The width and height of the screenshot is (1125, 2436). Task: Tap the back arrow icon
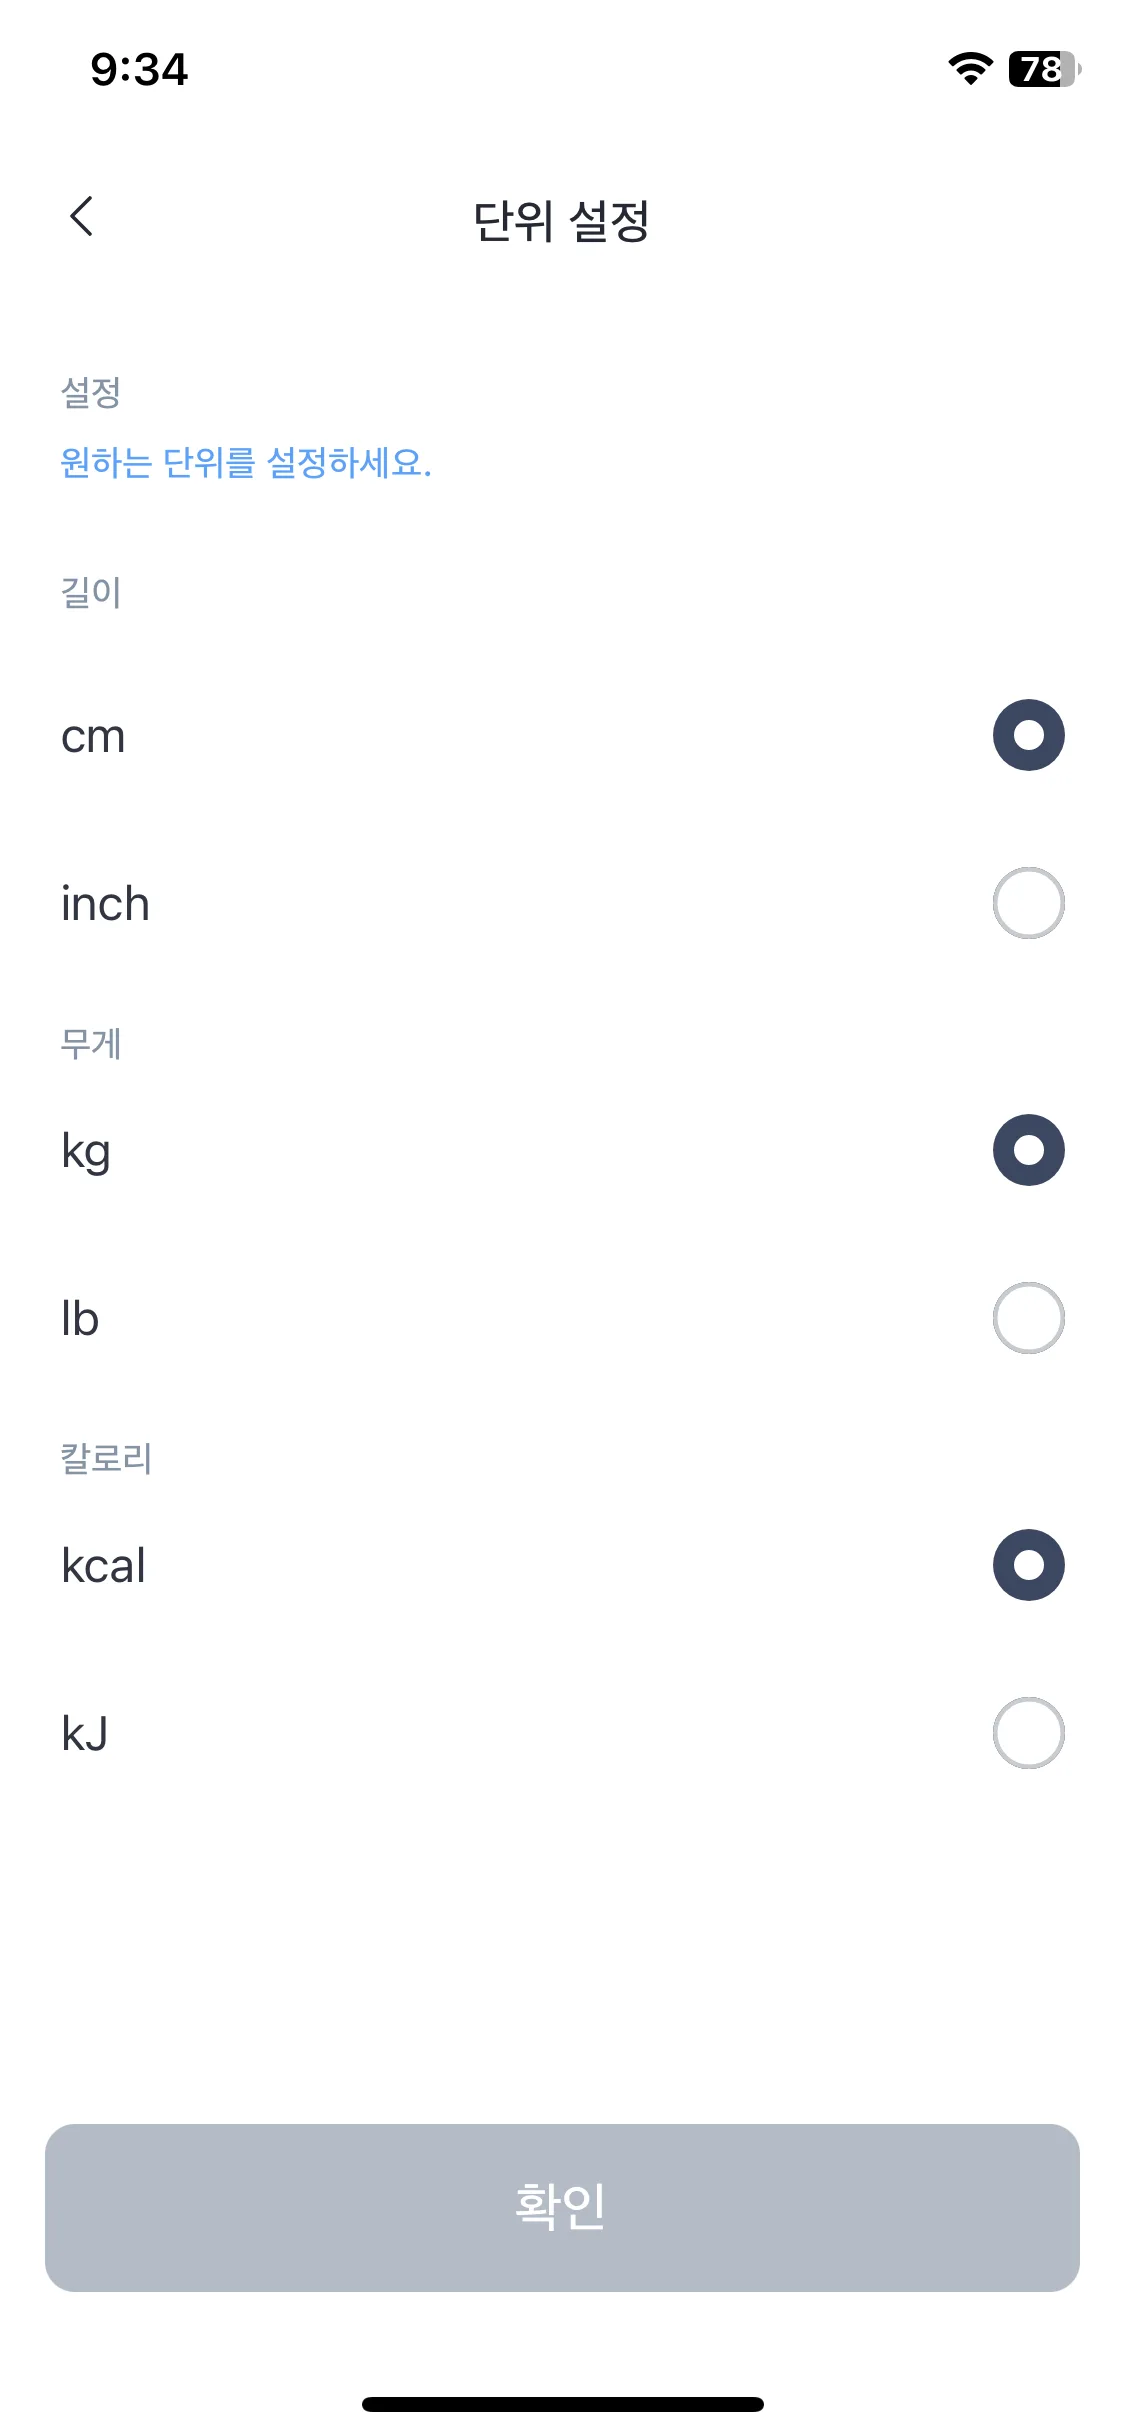click(x=82, y=216)
